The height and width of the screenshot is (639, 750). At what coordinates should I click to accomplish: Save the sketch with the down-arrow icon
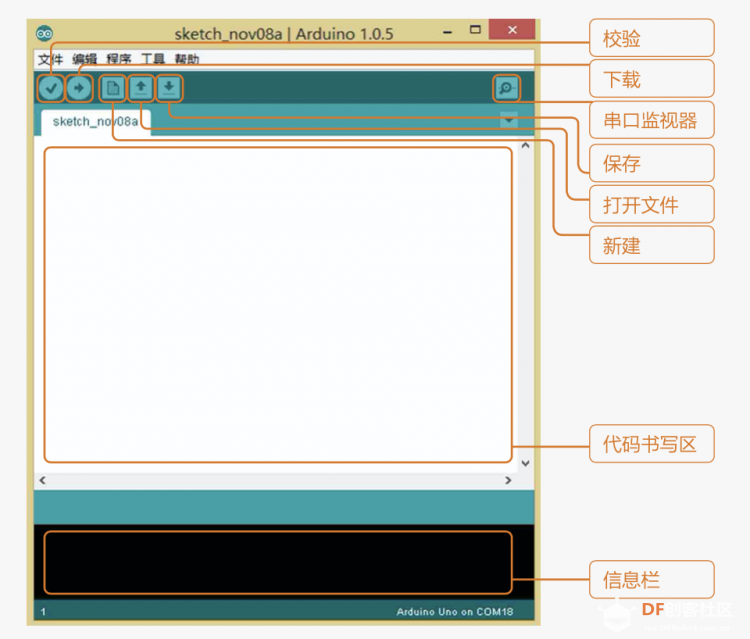169,88
